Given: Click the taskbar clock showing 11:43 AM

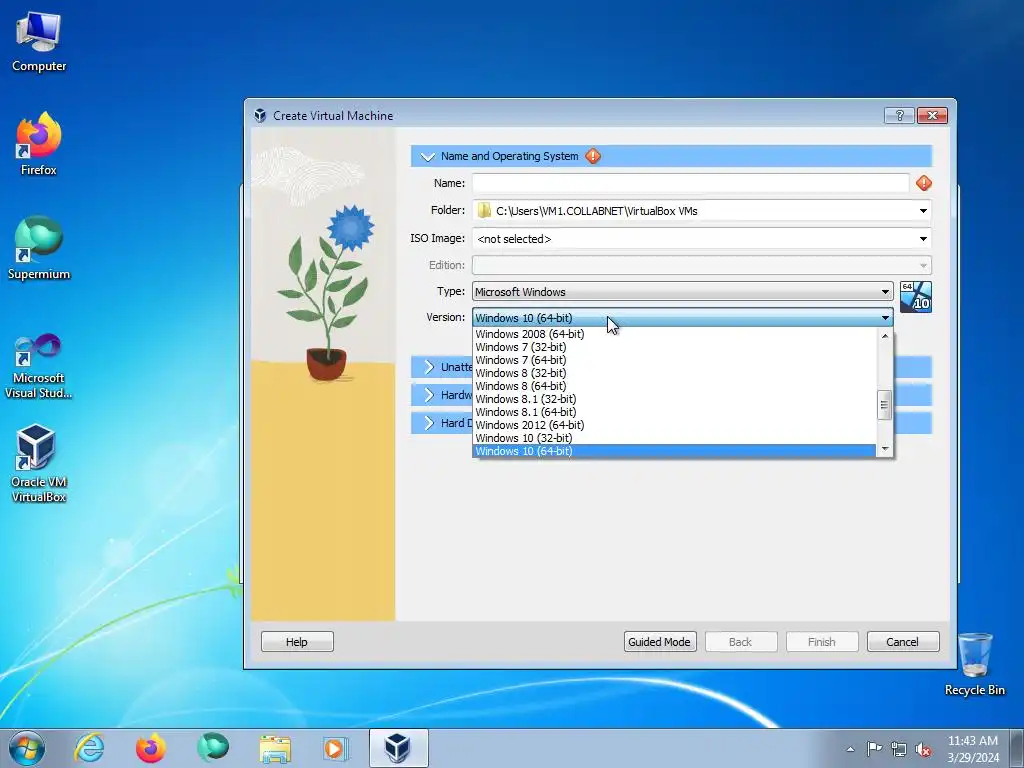Looking at the screenshot, I should point(972,749).
